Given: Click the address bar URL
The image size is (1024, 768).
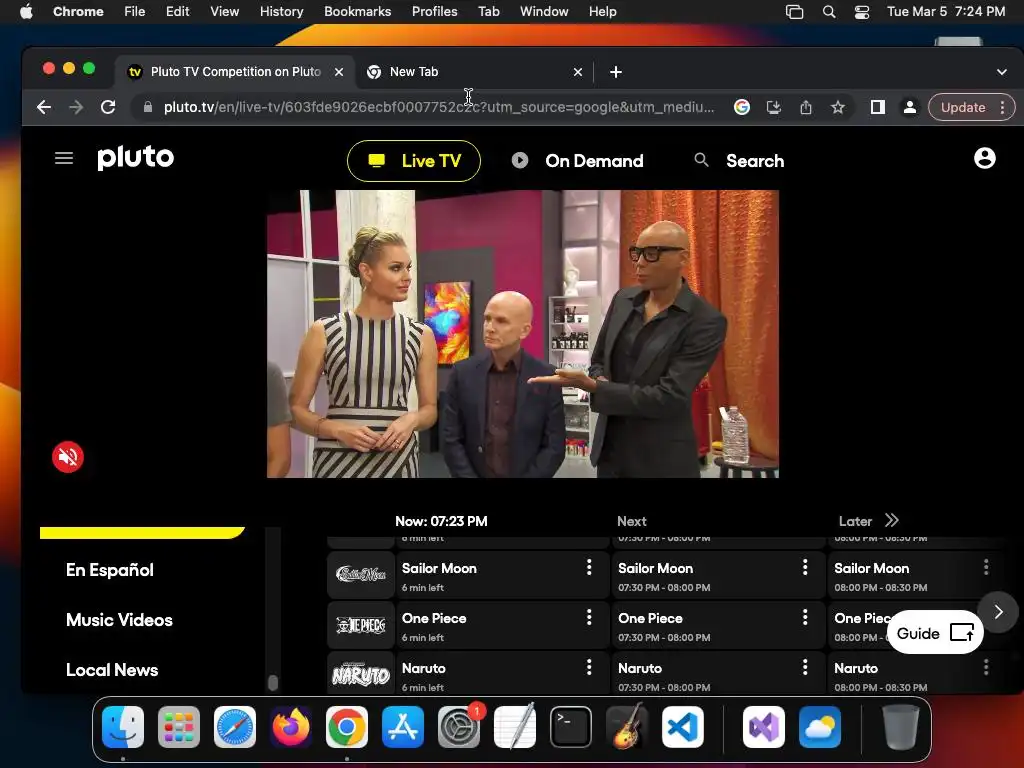Looking at the screenshot, I should click(x=439, y=107).
